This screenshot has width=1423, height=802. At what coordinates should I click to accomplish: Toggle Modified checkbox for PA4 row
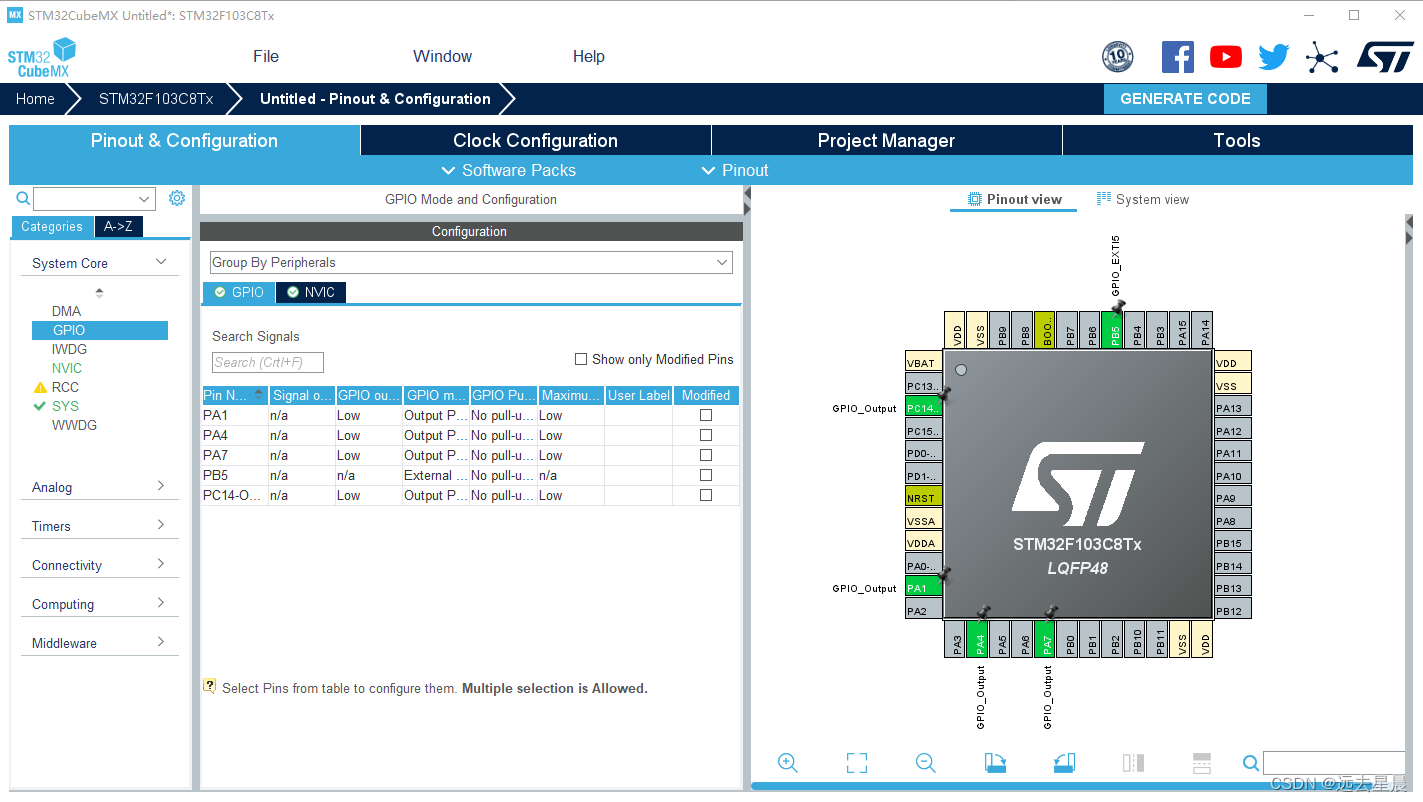tap(706, 435)
